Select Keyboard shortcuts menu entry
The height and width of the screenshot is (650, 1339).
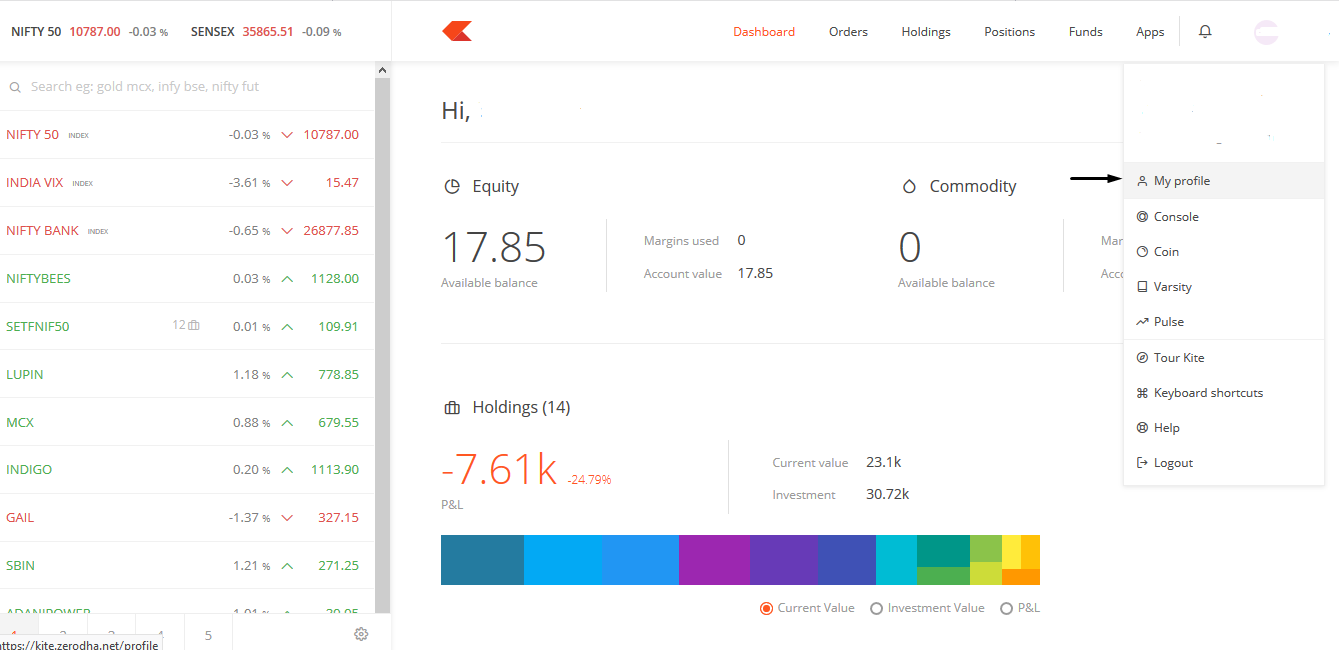click(x=1224, y=392)
